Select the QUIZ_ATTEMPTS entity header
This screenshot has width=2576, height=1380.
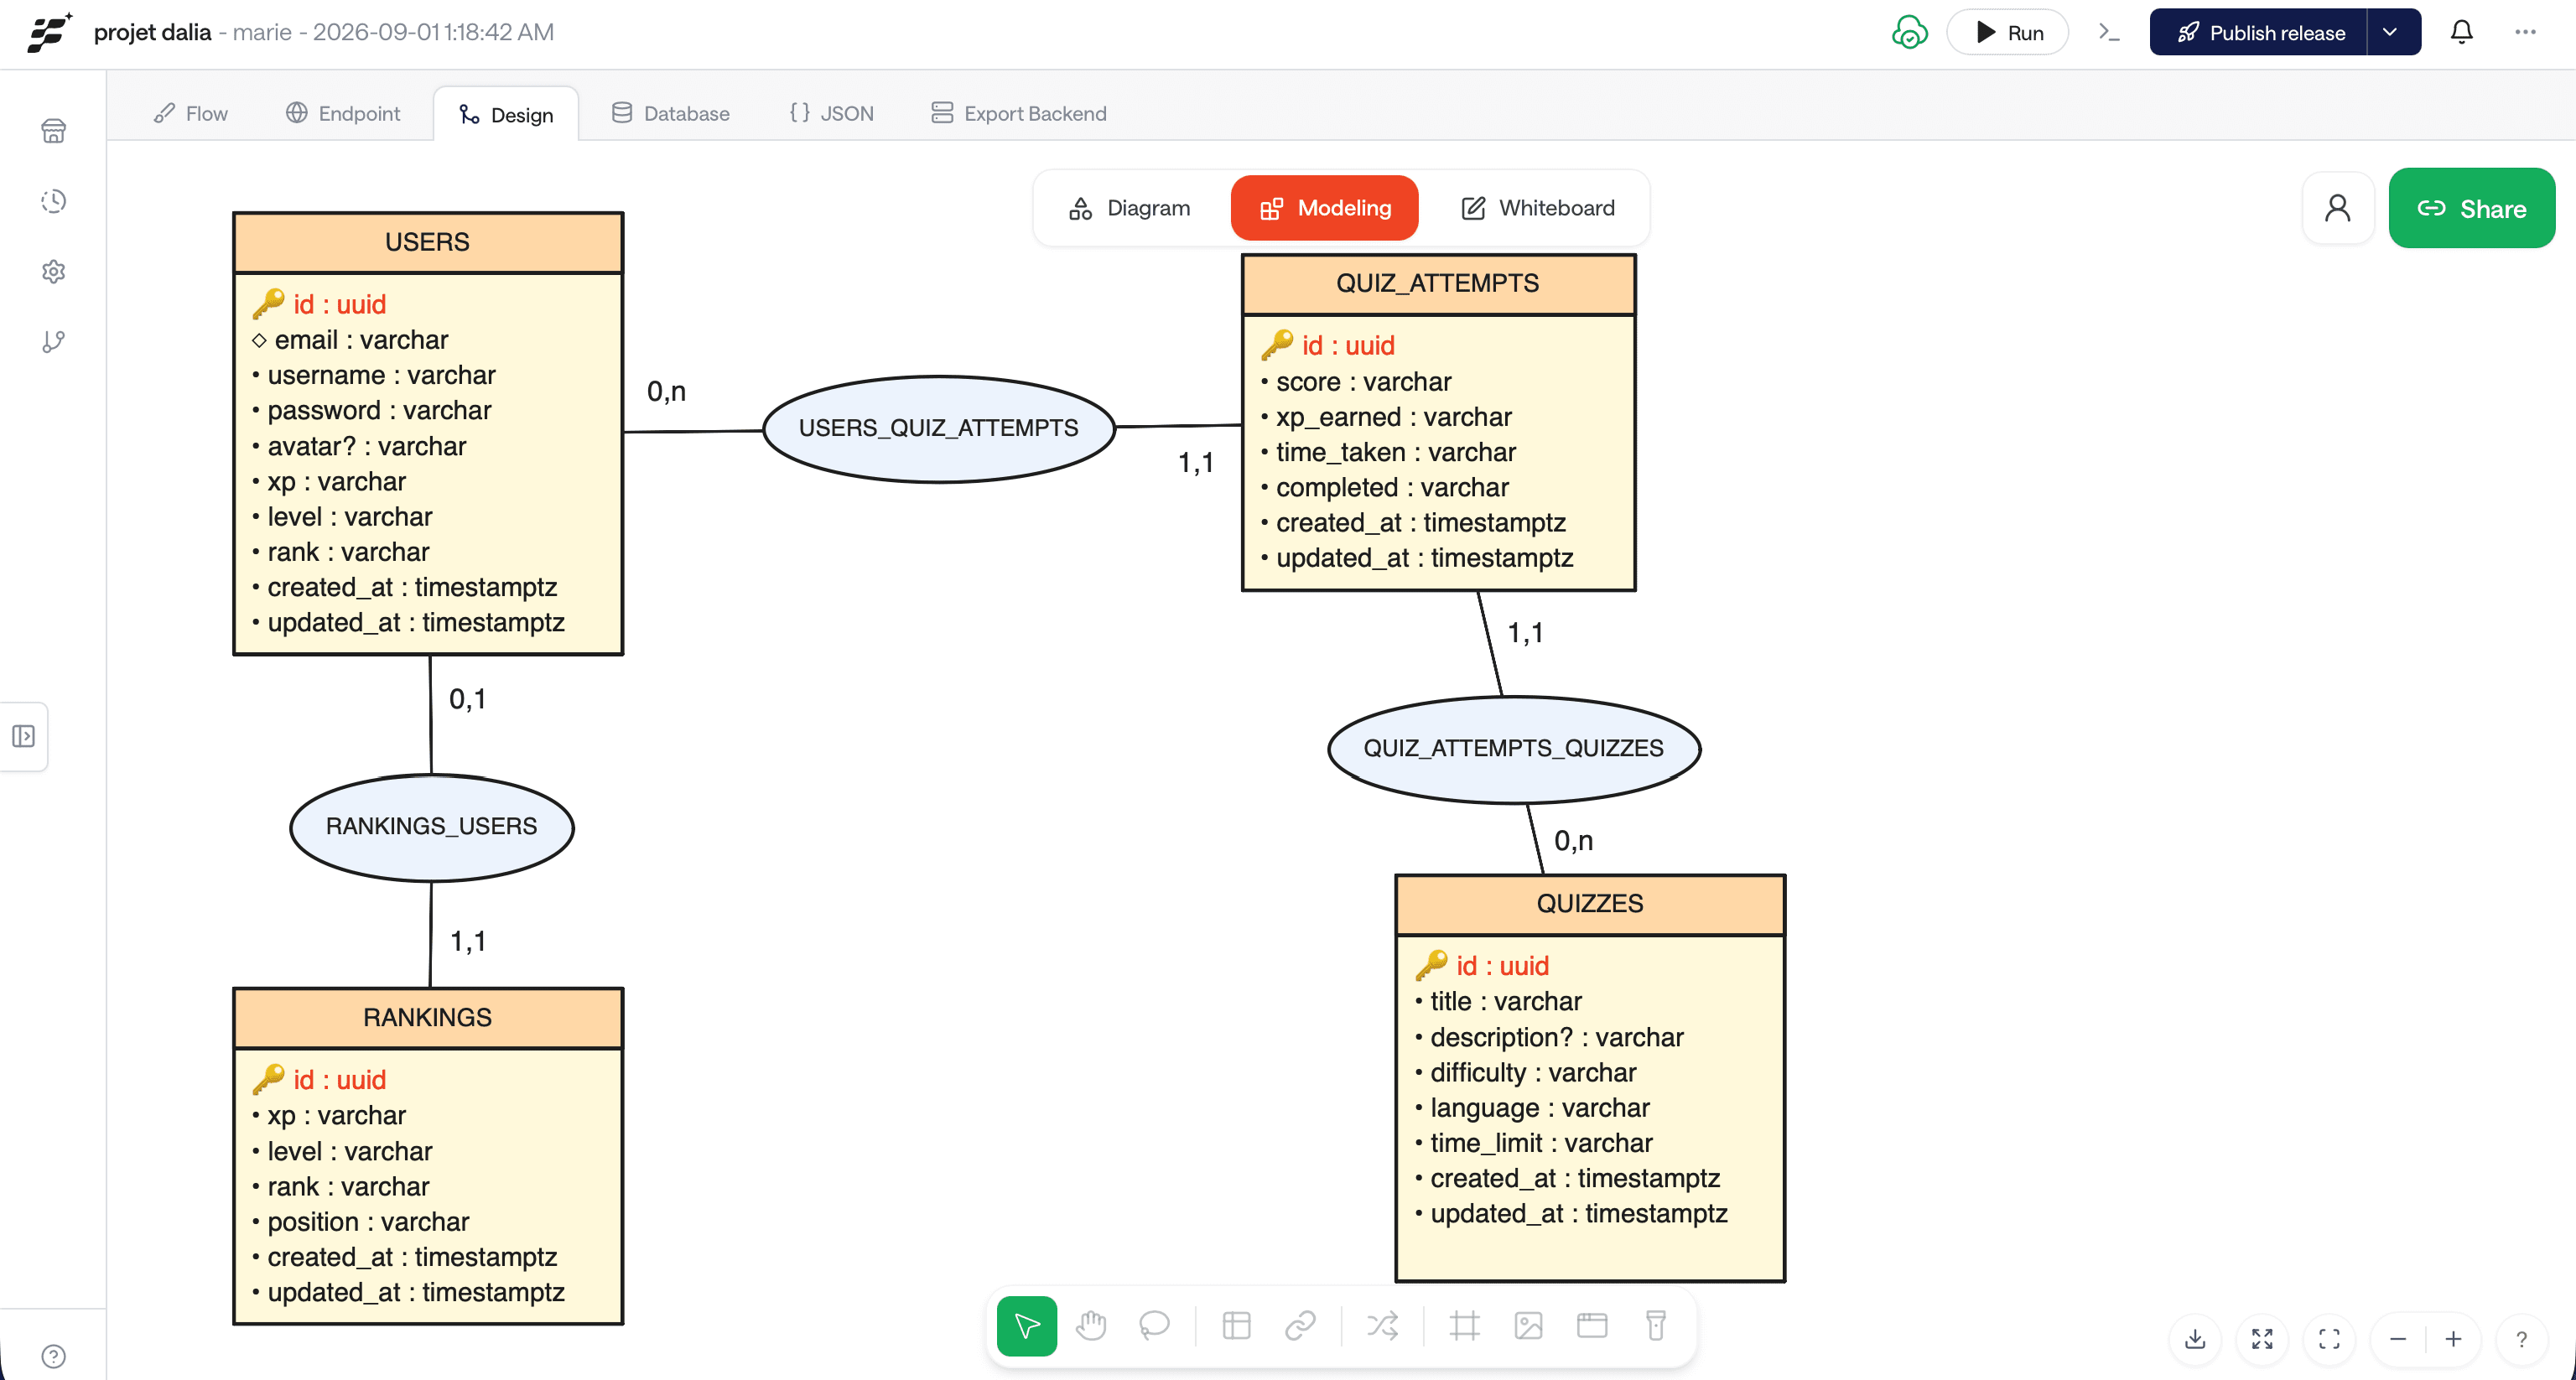tap(1438, 284)
